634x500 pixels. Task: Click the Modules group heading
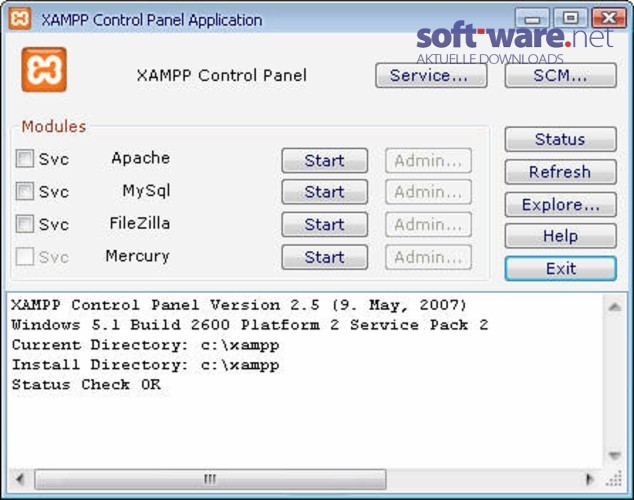[54, 127]
